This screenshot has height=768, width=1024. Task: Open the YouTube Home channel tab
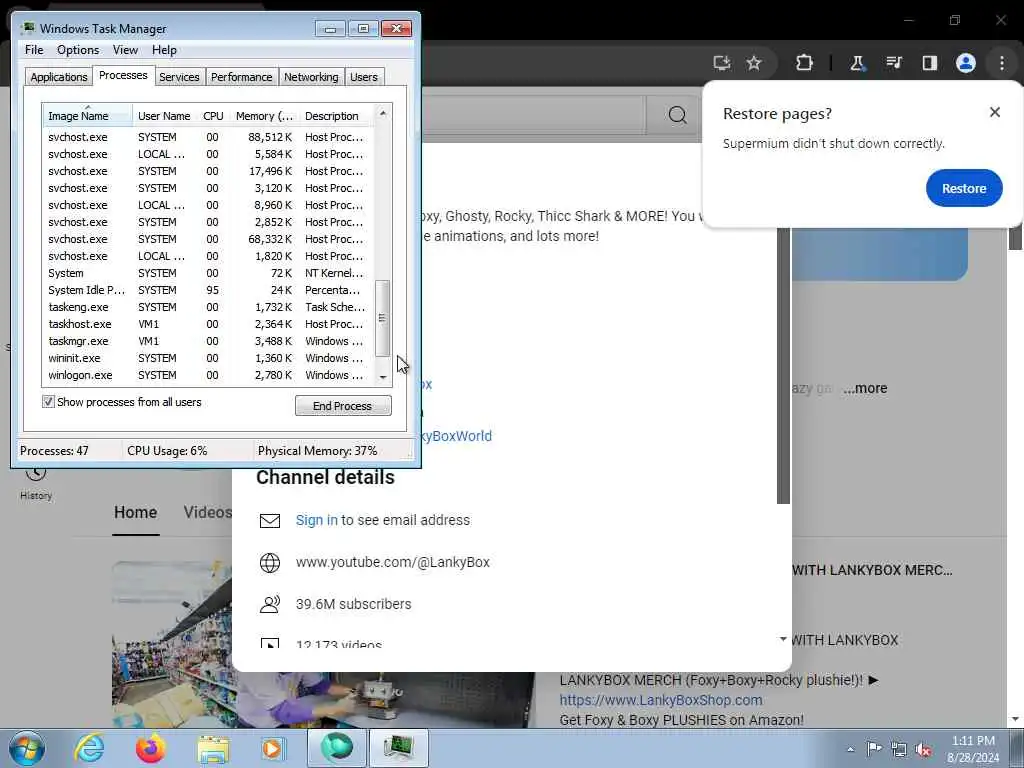pyautogui.click(x=135, y=512)
